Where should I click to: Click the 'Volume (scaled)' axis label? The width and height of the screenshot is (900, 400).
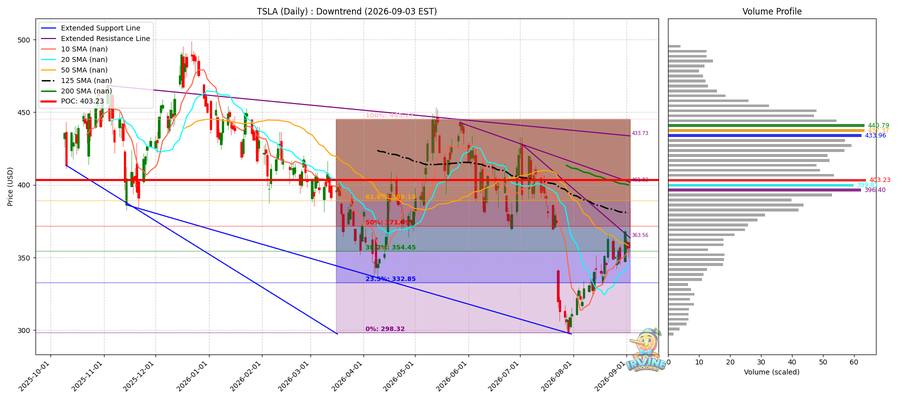point(771,372)
